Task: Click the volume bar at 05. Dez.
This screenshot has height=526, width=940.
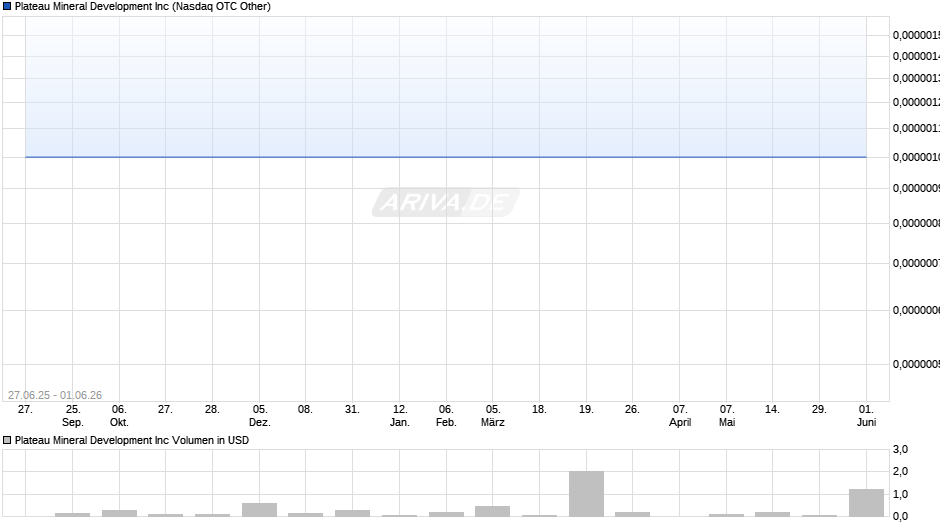Action: (x=260, y=510)
